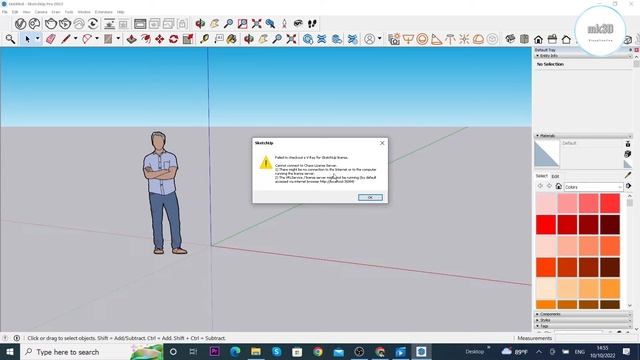Select the Text label tool
Image resolution: width=640 pixels, height=360 pixels.
click(x=219, y=39)
